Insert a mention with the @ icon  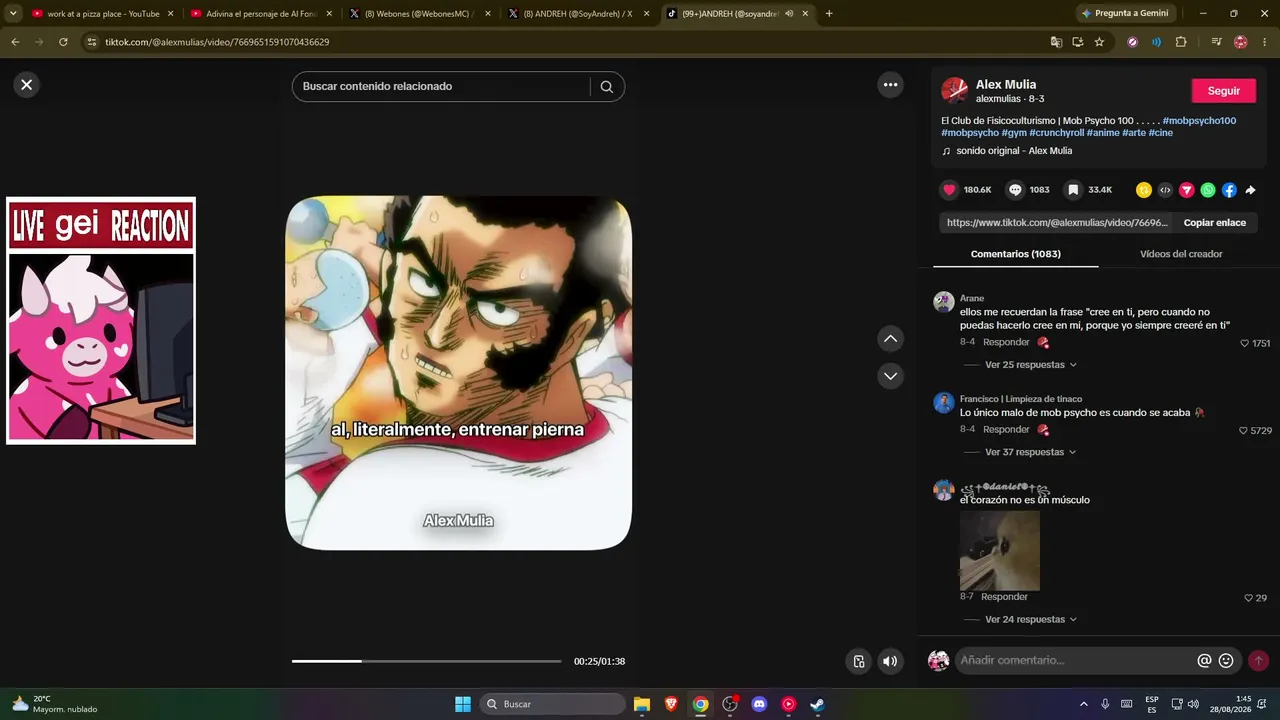coord(1205,661)
